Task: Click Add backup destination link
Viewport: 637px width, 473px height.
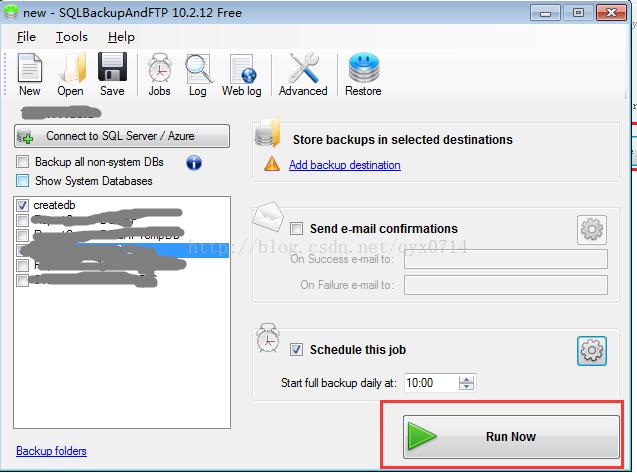Action: tap(344, 165)
